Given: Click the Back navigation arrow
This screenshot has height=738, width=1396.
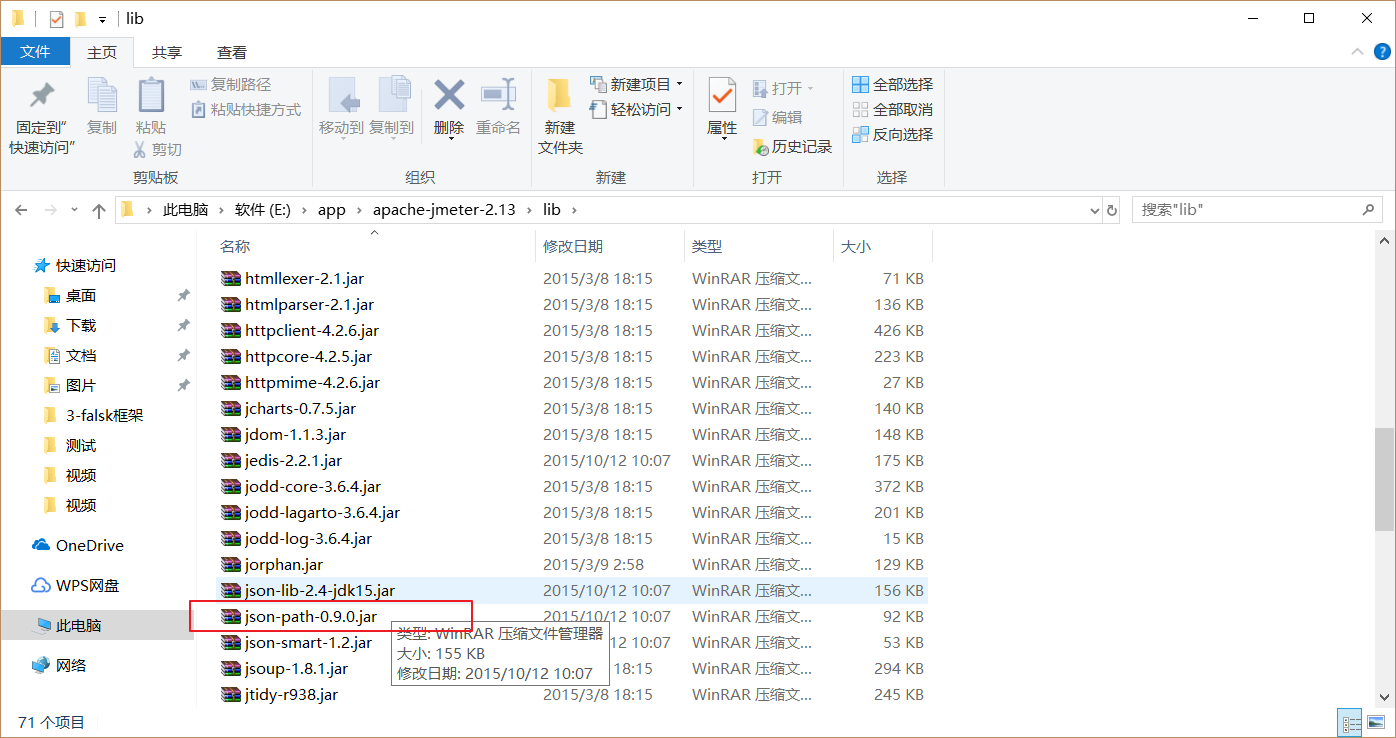Looking at the screenshot, I should (x=21, y=210).
